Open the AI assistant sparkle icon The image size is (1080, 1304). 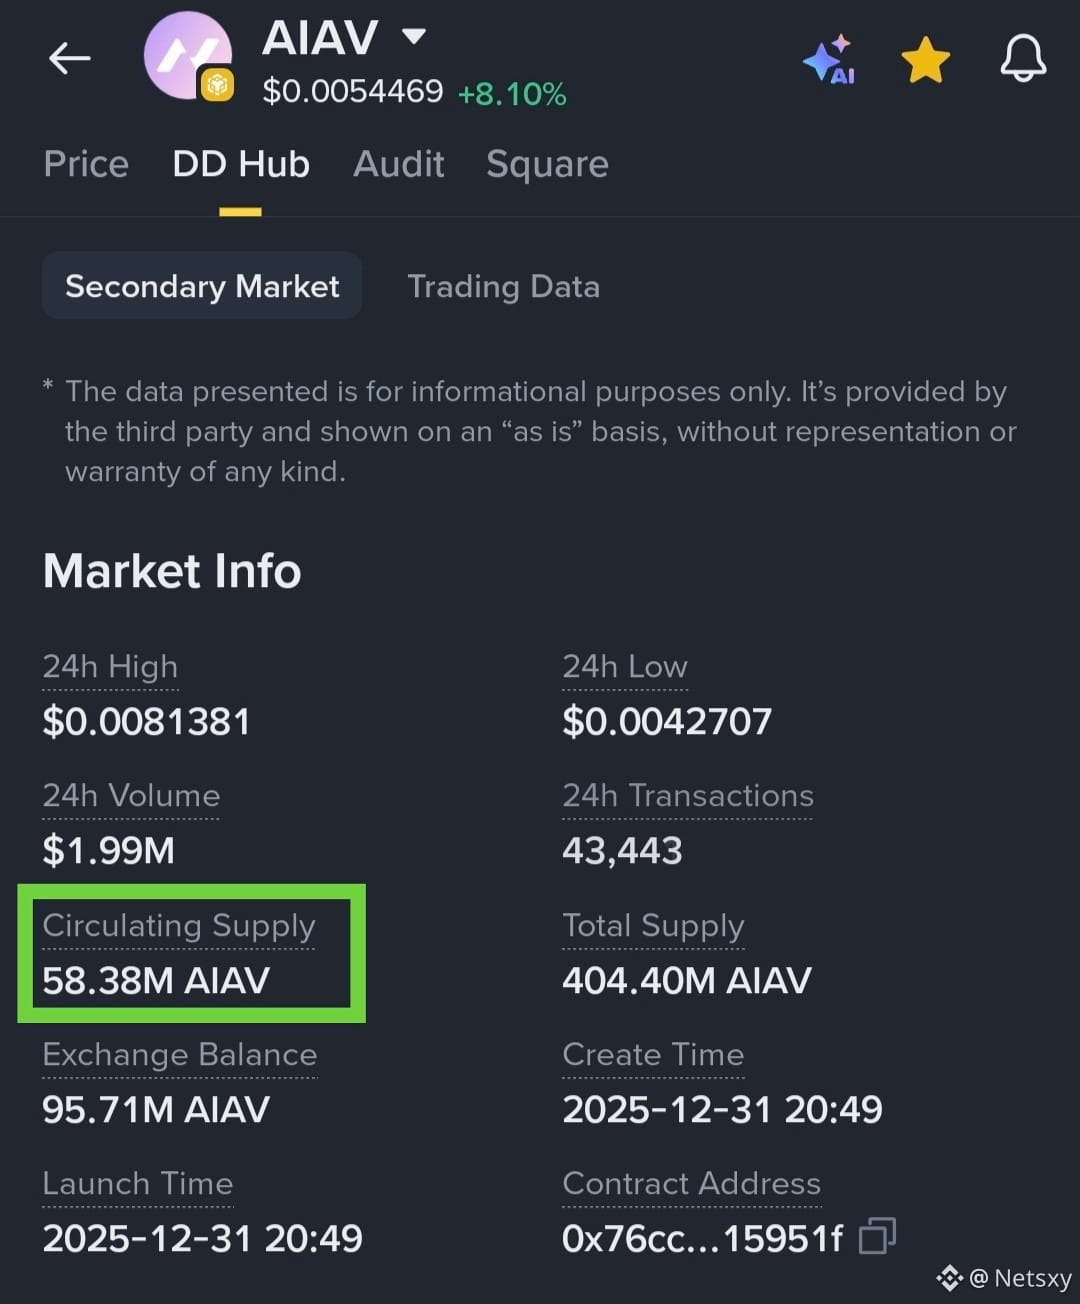pos(829,59)
